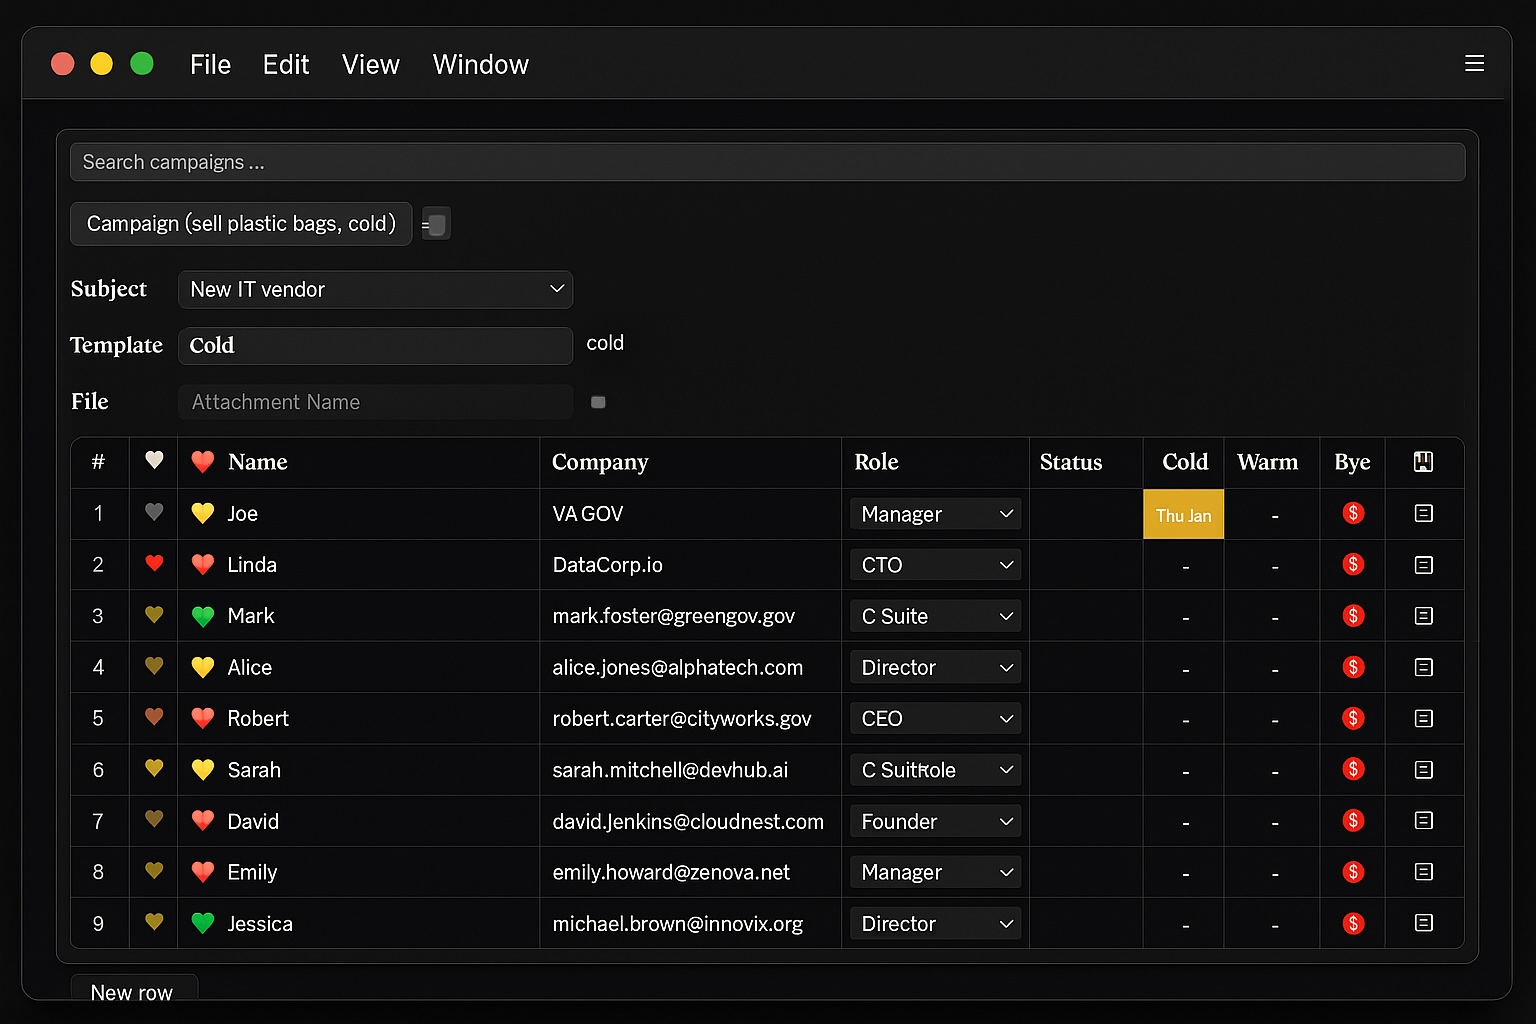Open the notes icon in Mark's row
The image size is (1536, 1024).
(1424, 616)
